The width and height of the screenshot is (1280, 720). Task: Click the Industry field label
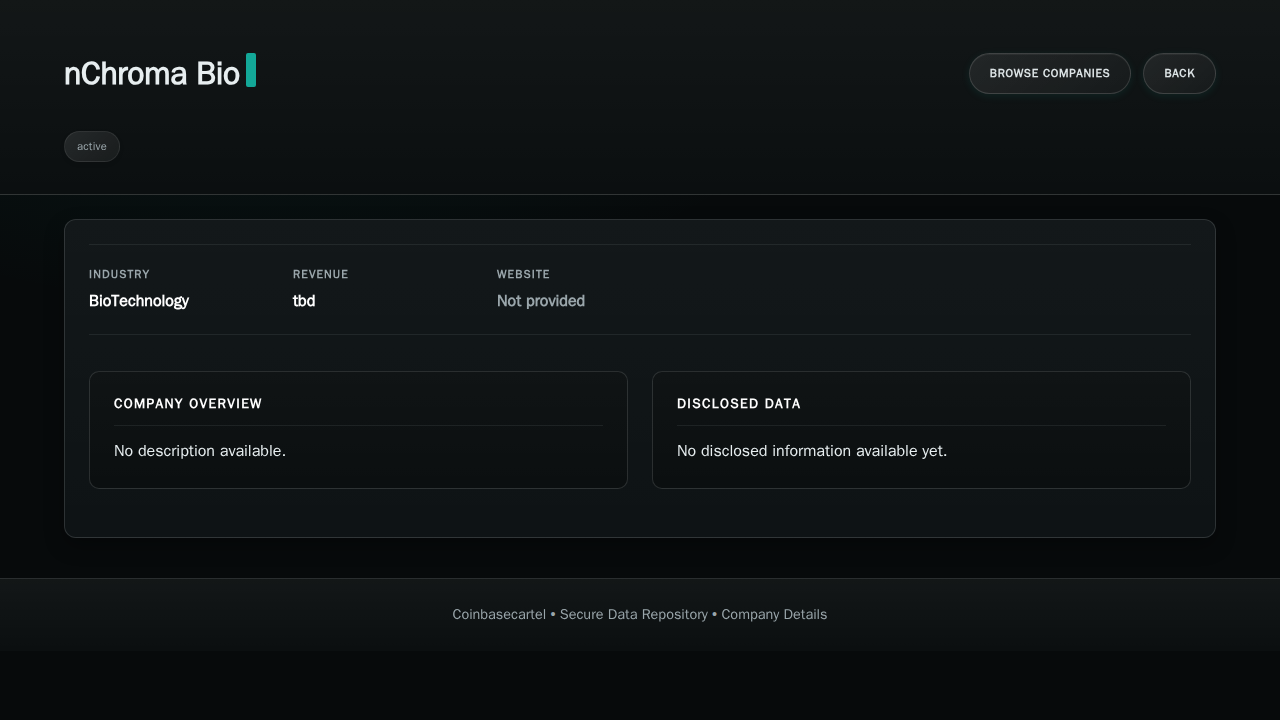[x=119, y=274]
